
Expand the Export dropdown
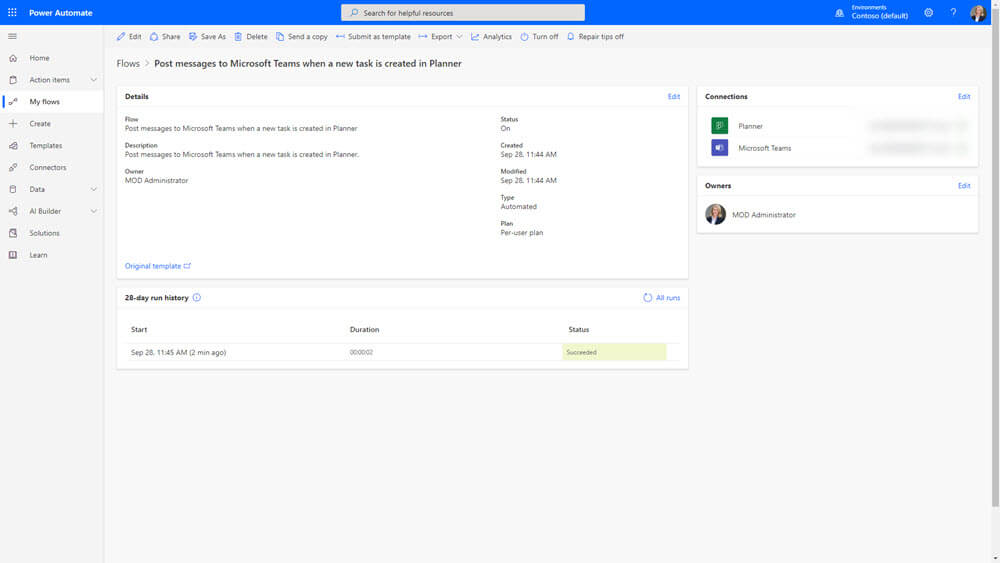click(446, 37)
